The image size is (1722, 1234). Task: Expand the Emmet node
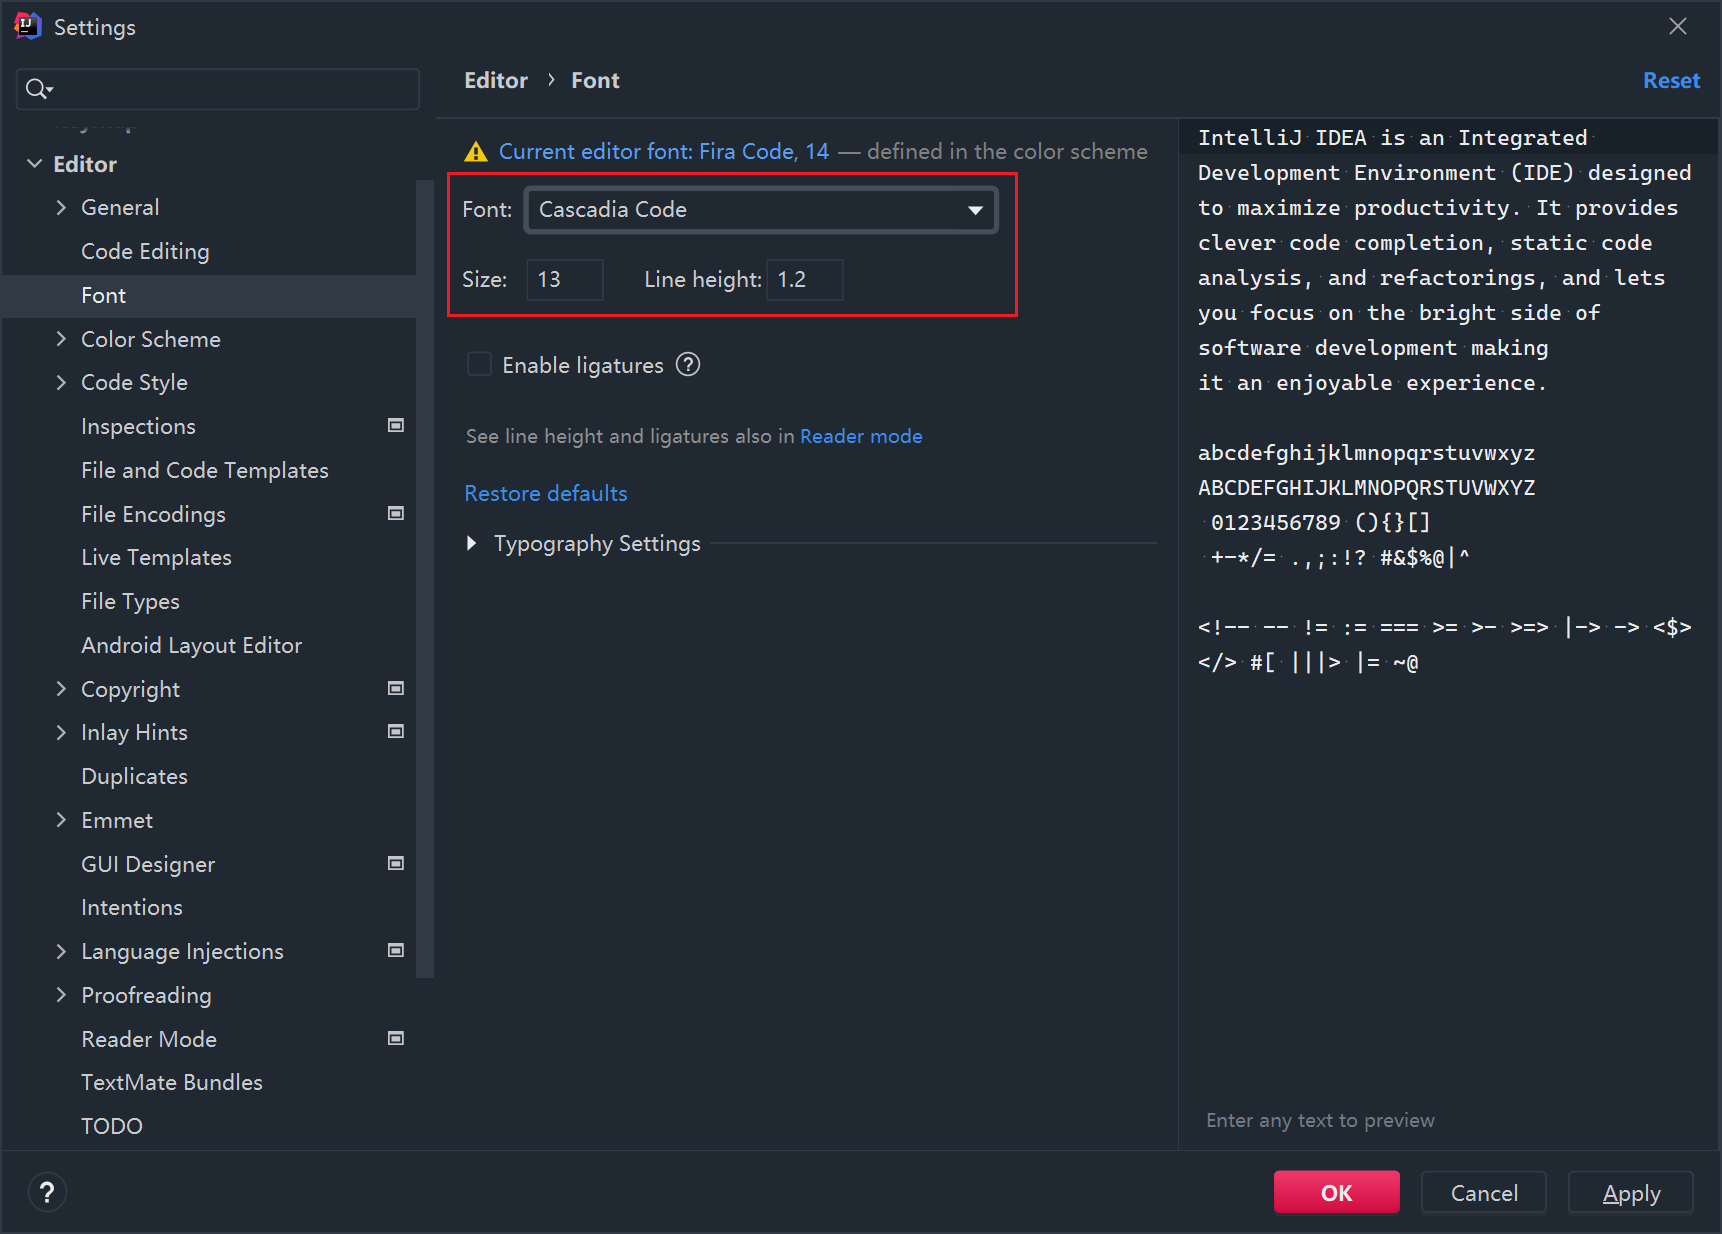[61, 820]
